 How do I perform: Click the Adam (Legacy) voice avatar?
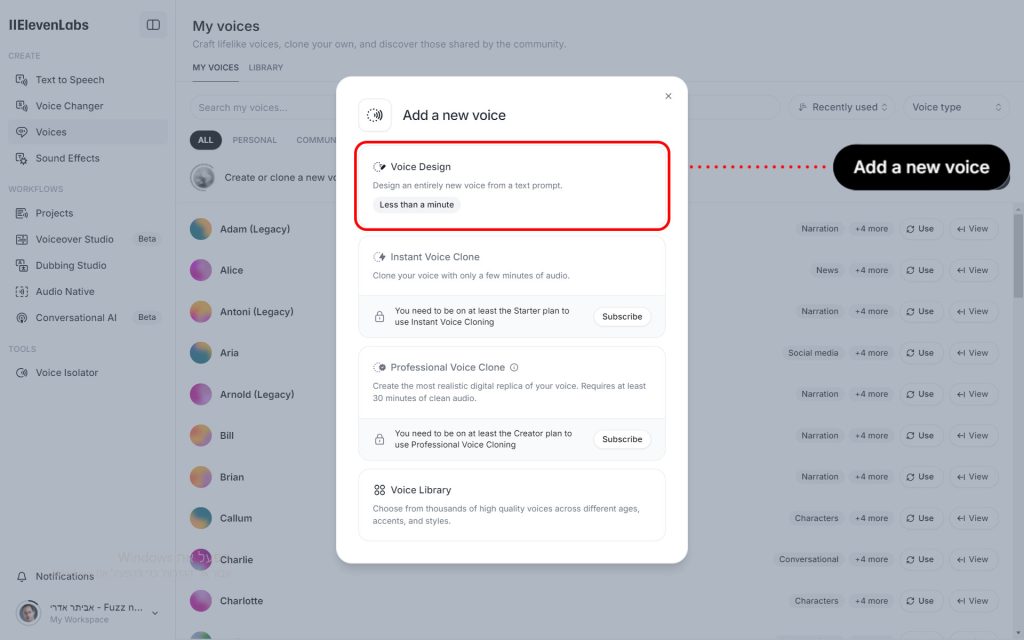click(x=201, y=229)
